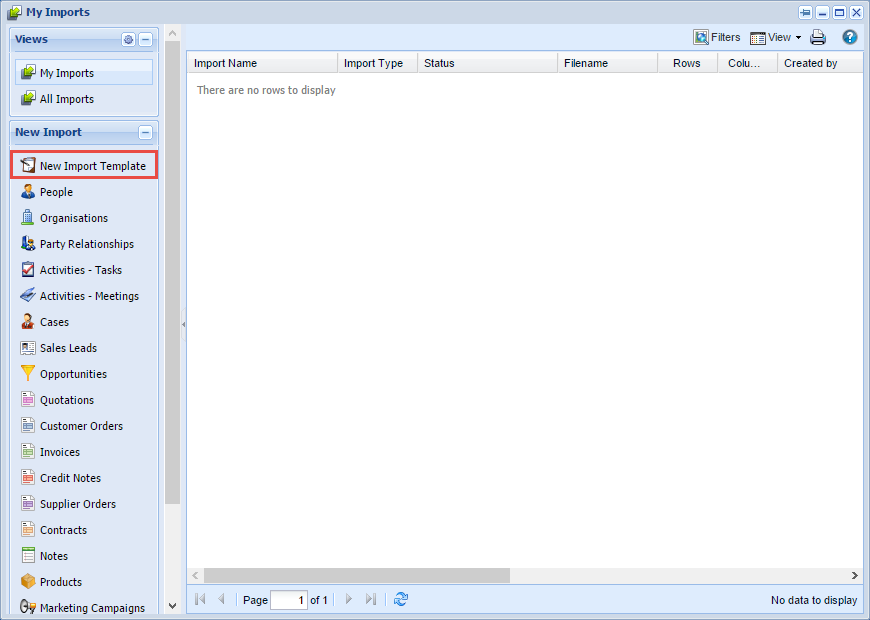Viewport: 870px width, 620px height.
Task: Open the View dropdown menu
Action: pos(775,37)
